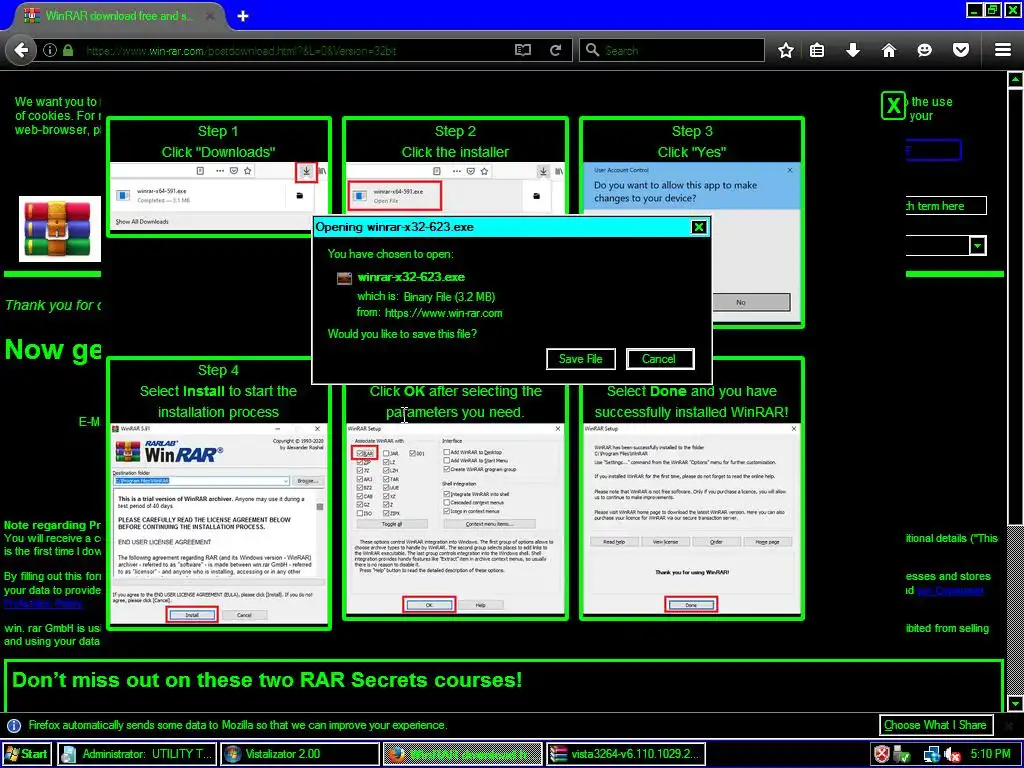Click the WinRAR books logo image

[x=59, y=229]
